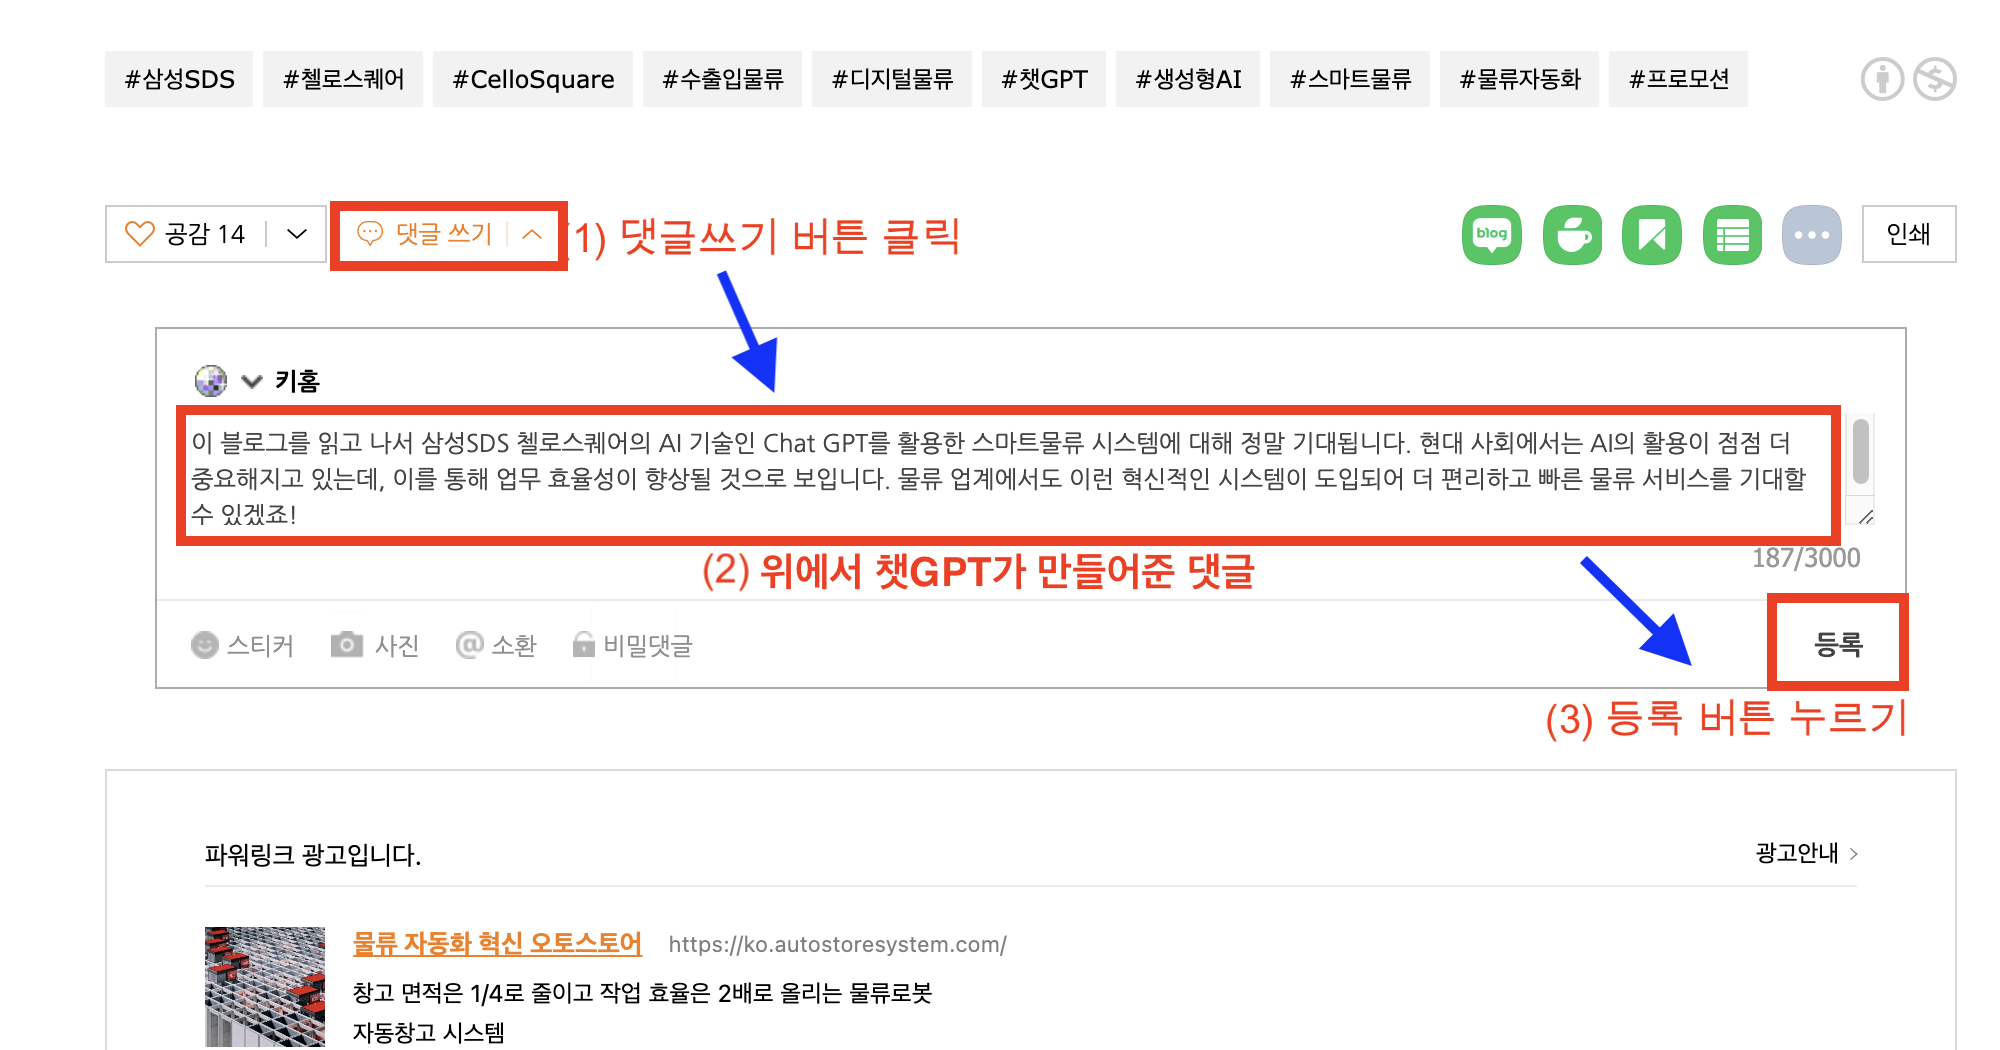Open the #첼로스퀘어 hashtag
This screenshot has height=1050, width=2000.
(343, 79)
